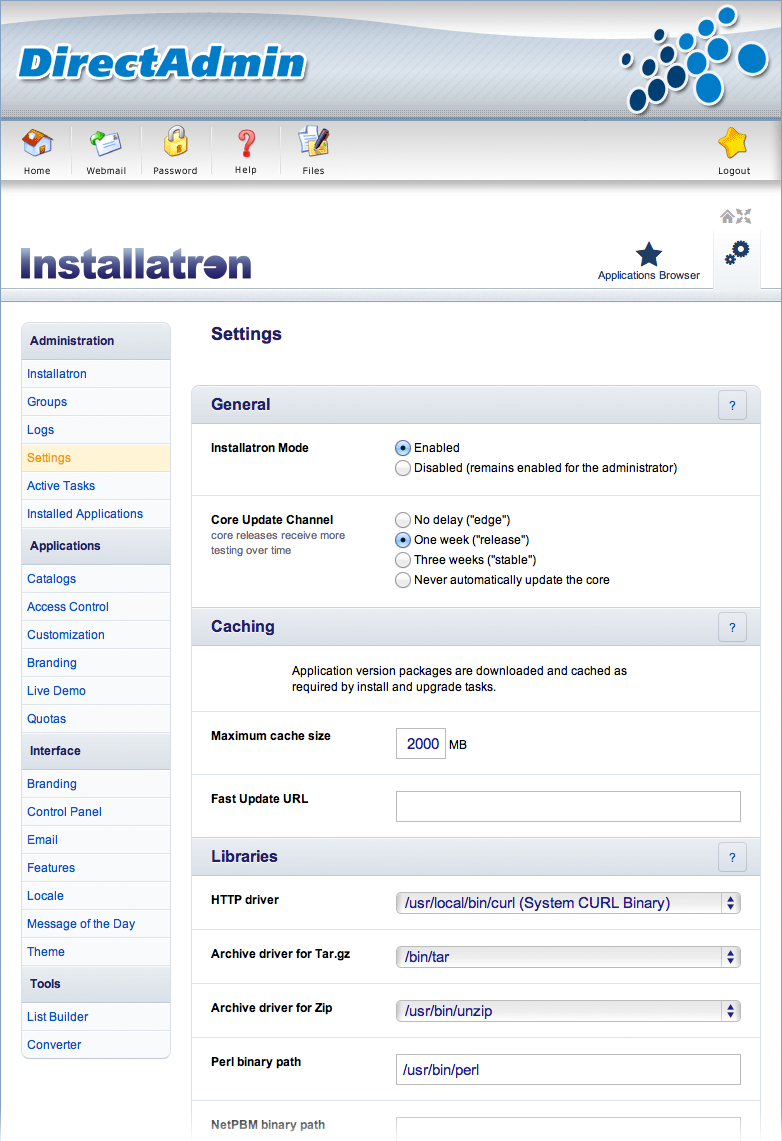The image size is (782, 1141).
Task: Open Groups in the sidebar
Action: click(x=96, y=402)
